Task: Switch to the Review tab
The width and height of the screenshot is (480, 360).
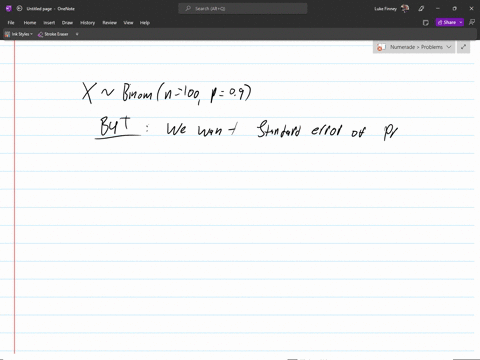Action: pyautogui.click(x=109, y=23)
